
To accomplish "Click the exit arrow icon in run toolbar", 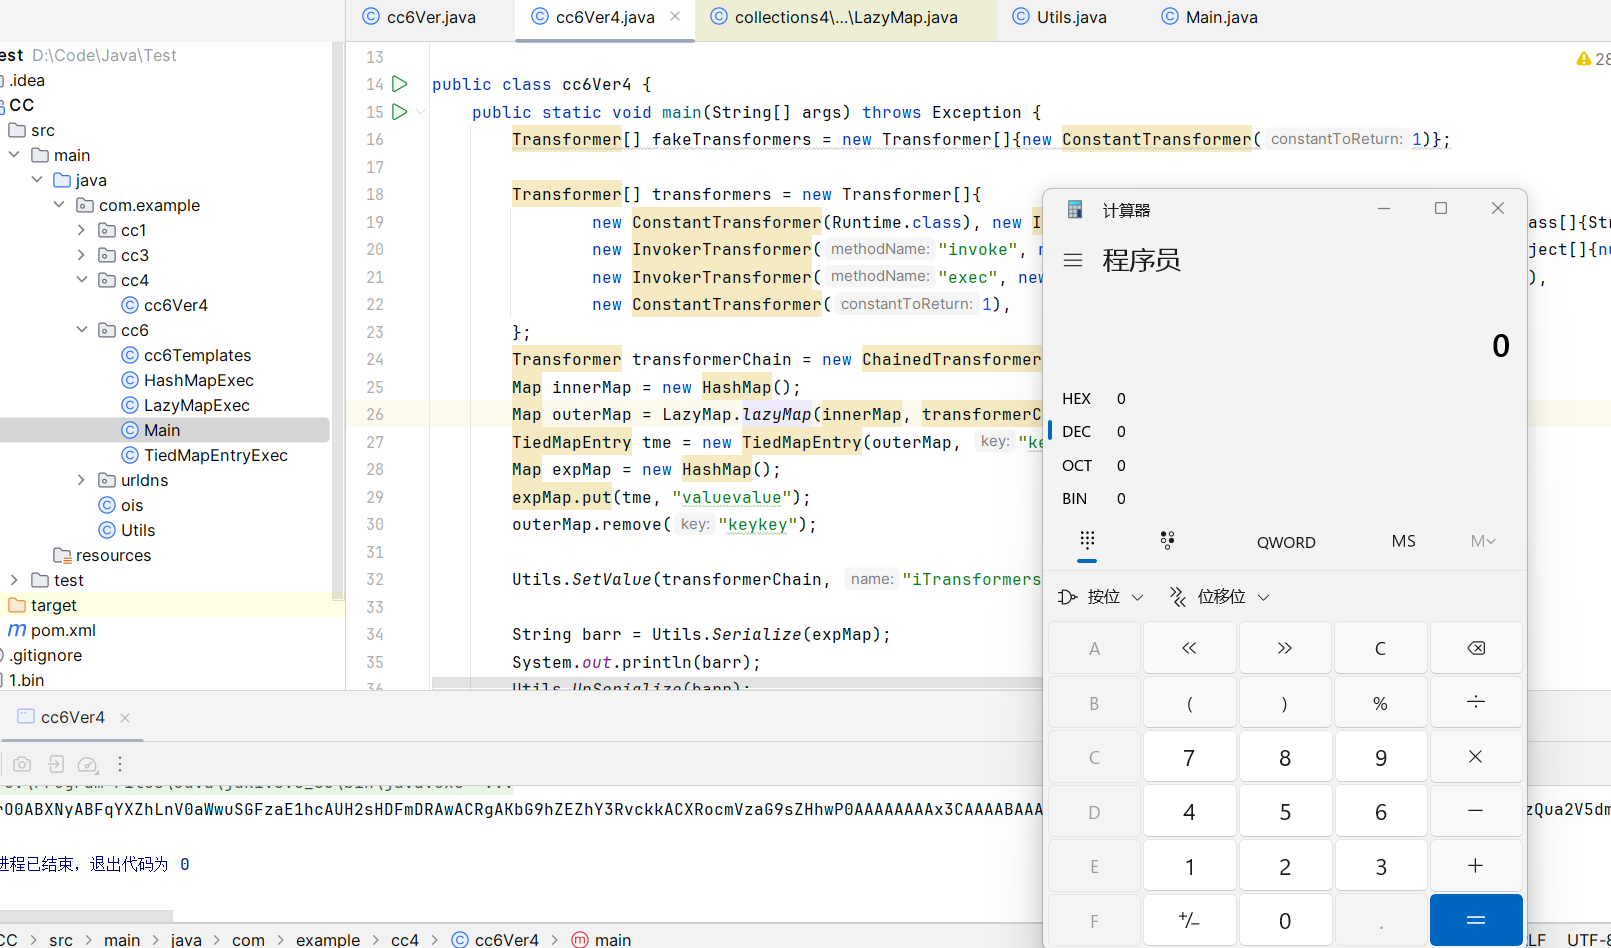I will click(56, 764).
